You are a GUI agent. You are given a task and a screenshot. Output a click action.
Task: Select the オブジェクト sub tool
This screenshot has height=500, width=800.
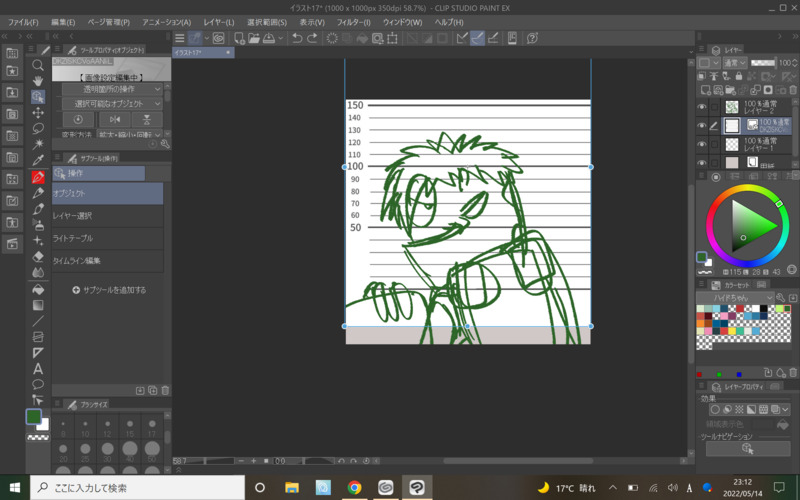click(x=108, y=193)
